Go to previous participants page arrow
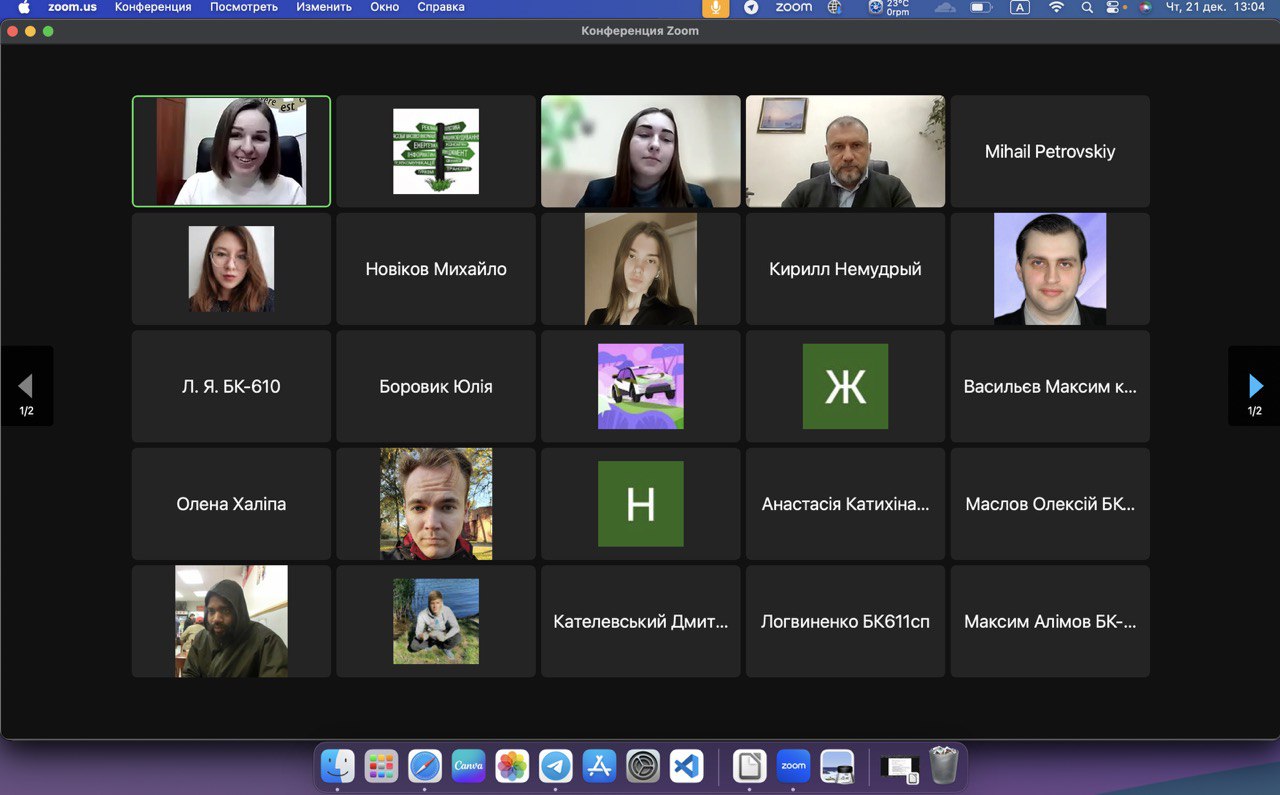 26,386
